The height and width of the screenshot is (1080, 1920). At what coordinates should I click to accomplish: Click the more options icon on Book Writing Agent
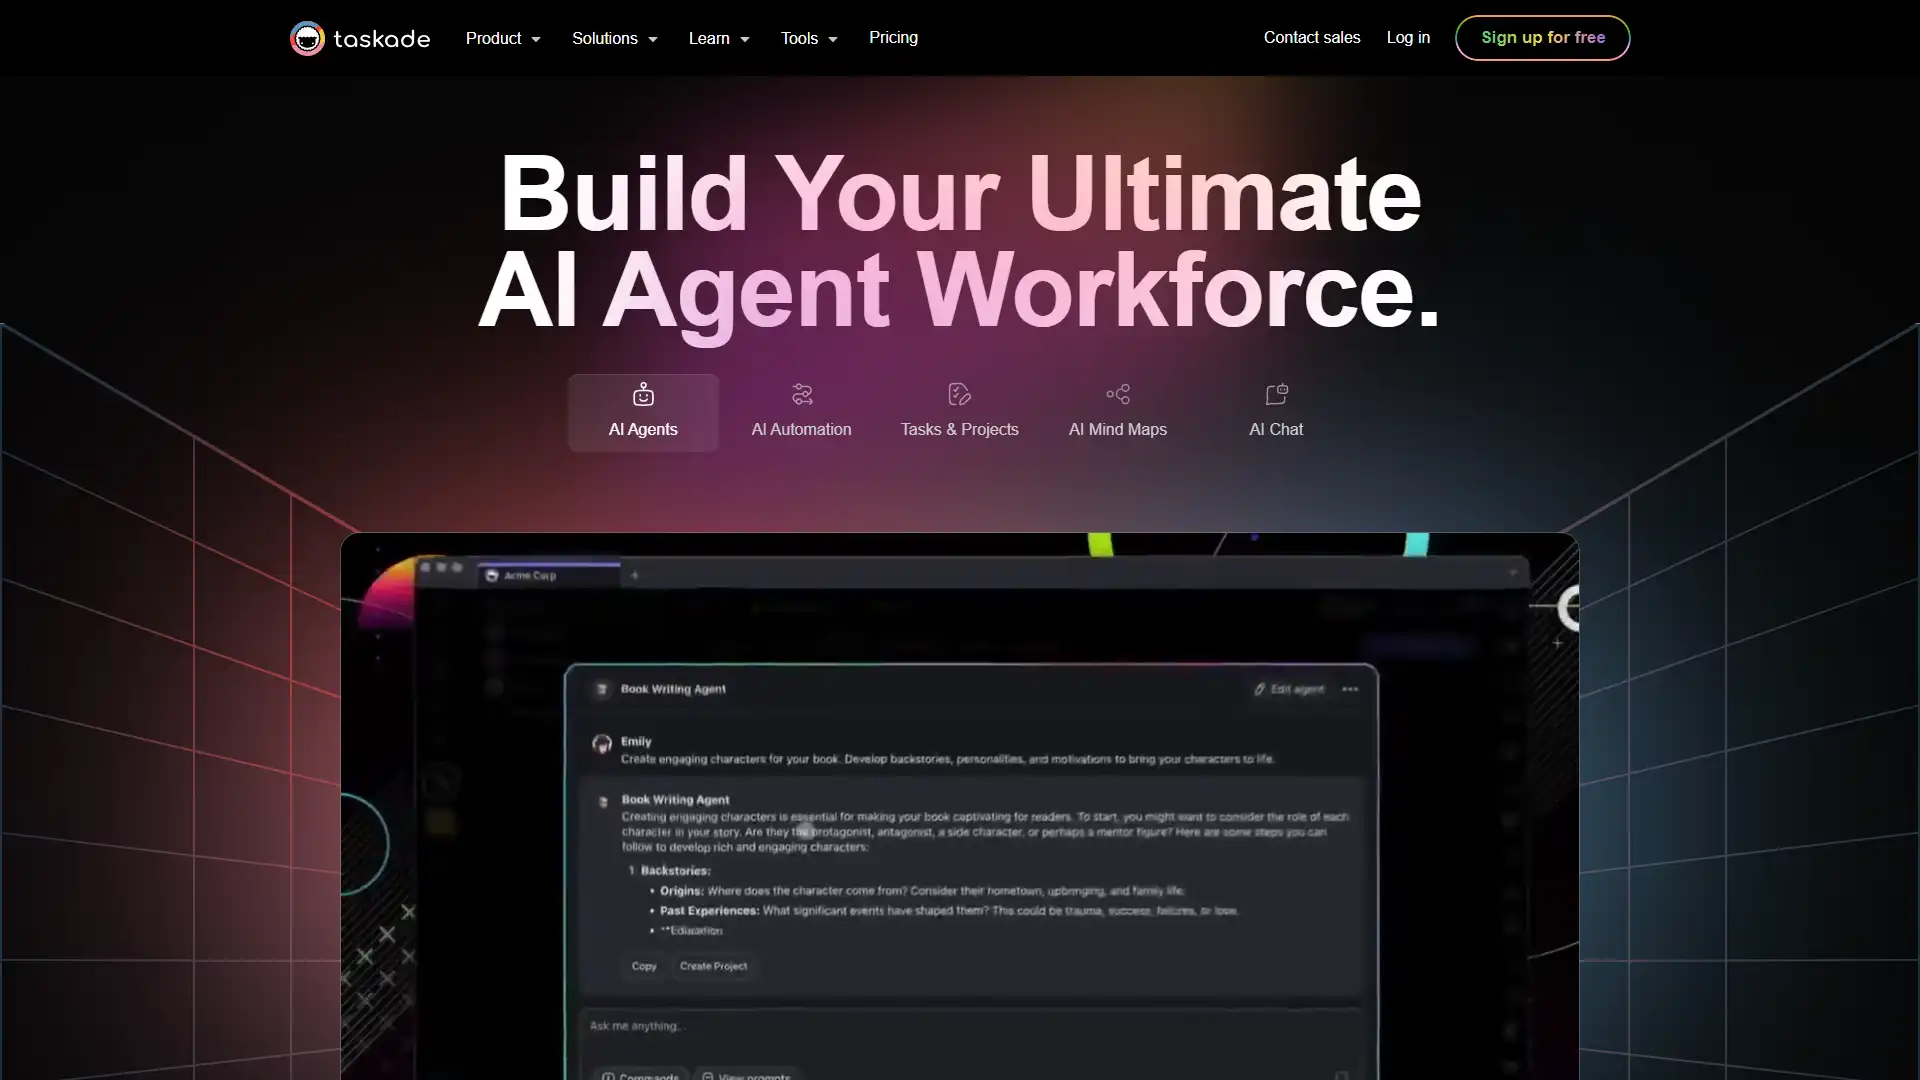pos(1352,688)
